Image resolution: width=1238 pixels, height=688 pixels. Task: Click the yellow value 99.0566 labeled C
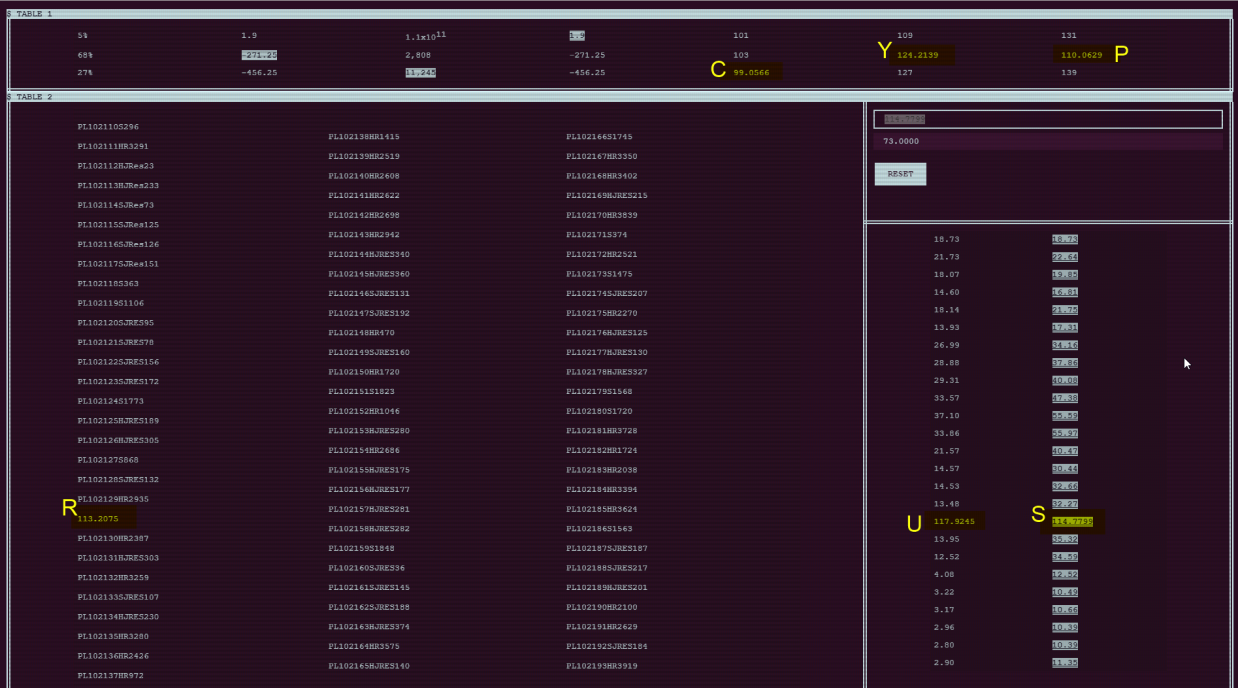(x=754, y=73)
